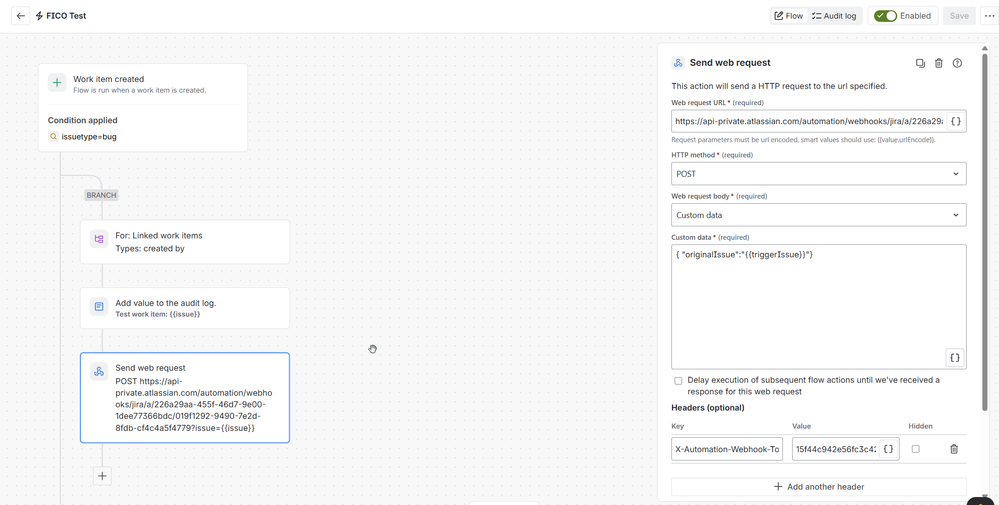Toggle the Enabled switch off

885,16
